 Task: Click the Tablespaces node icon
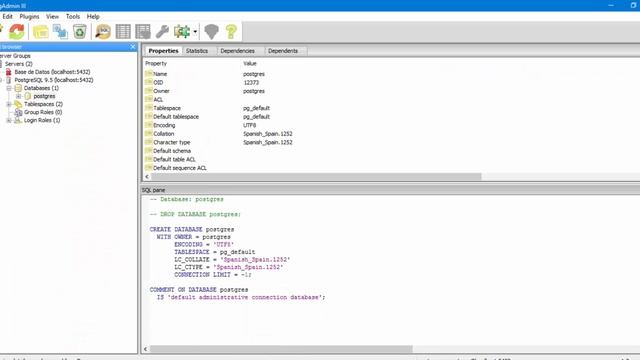tap(18, 104)
